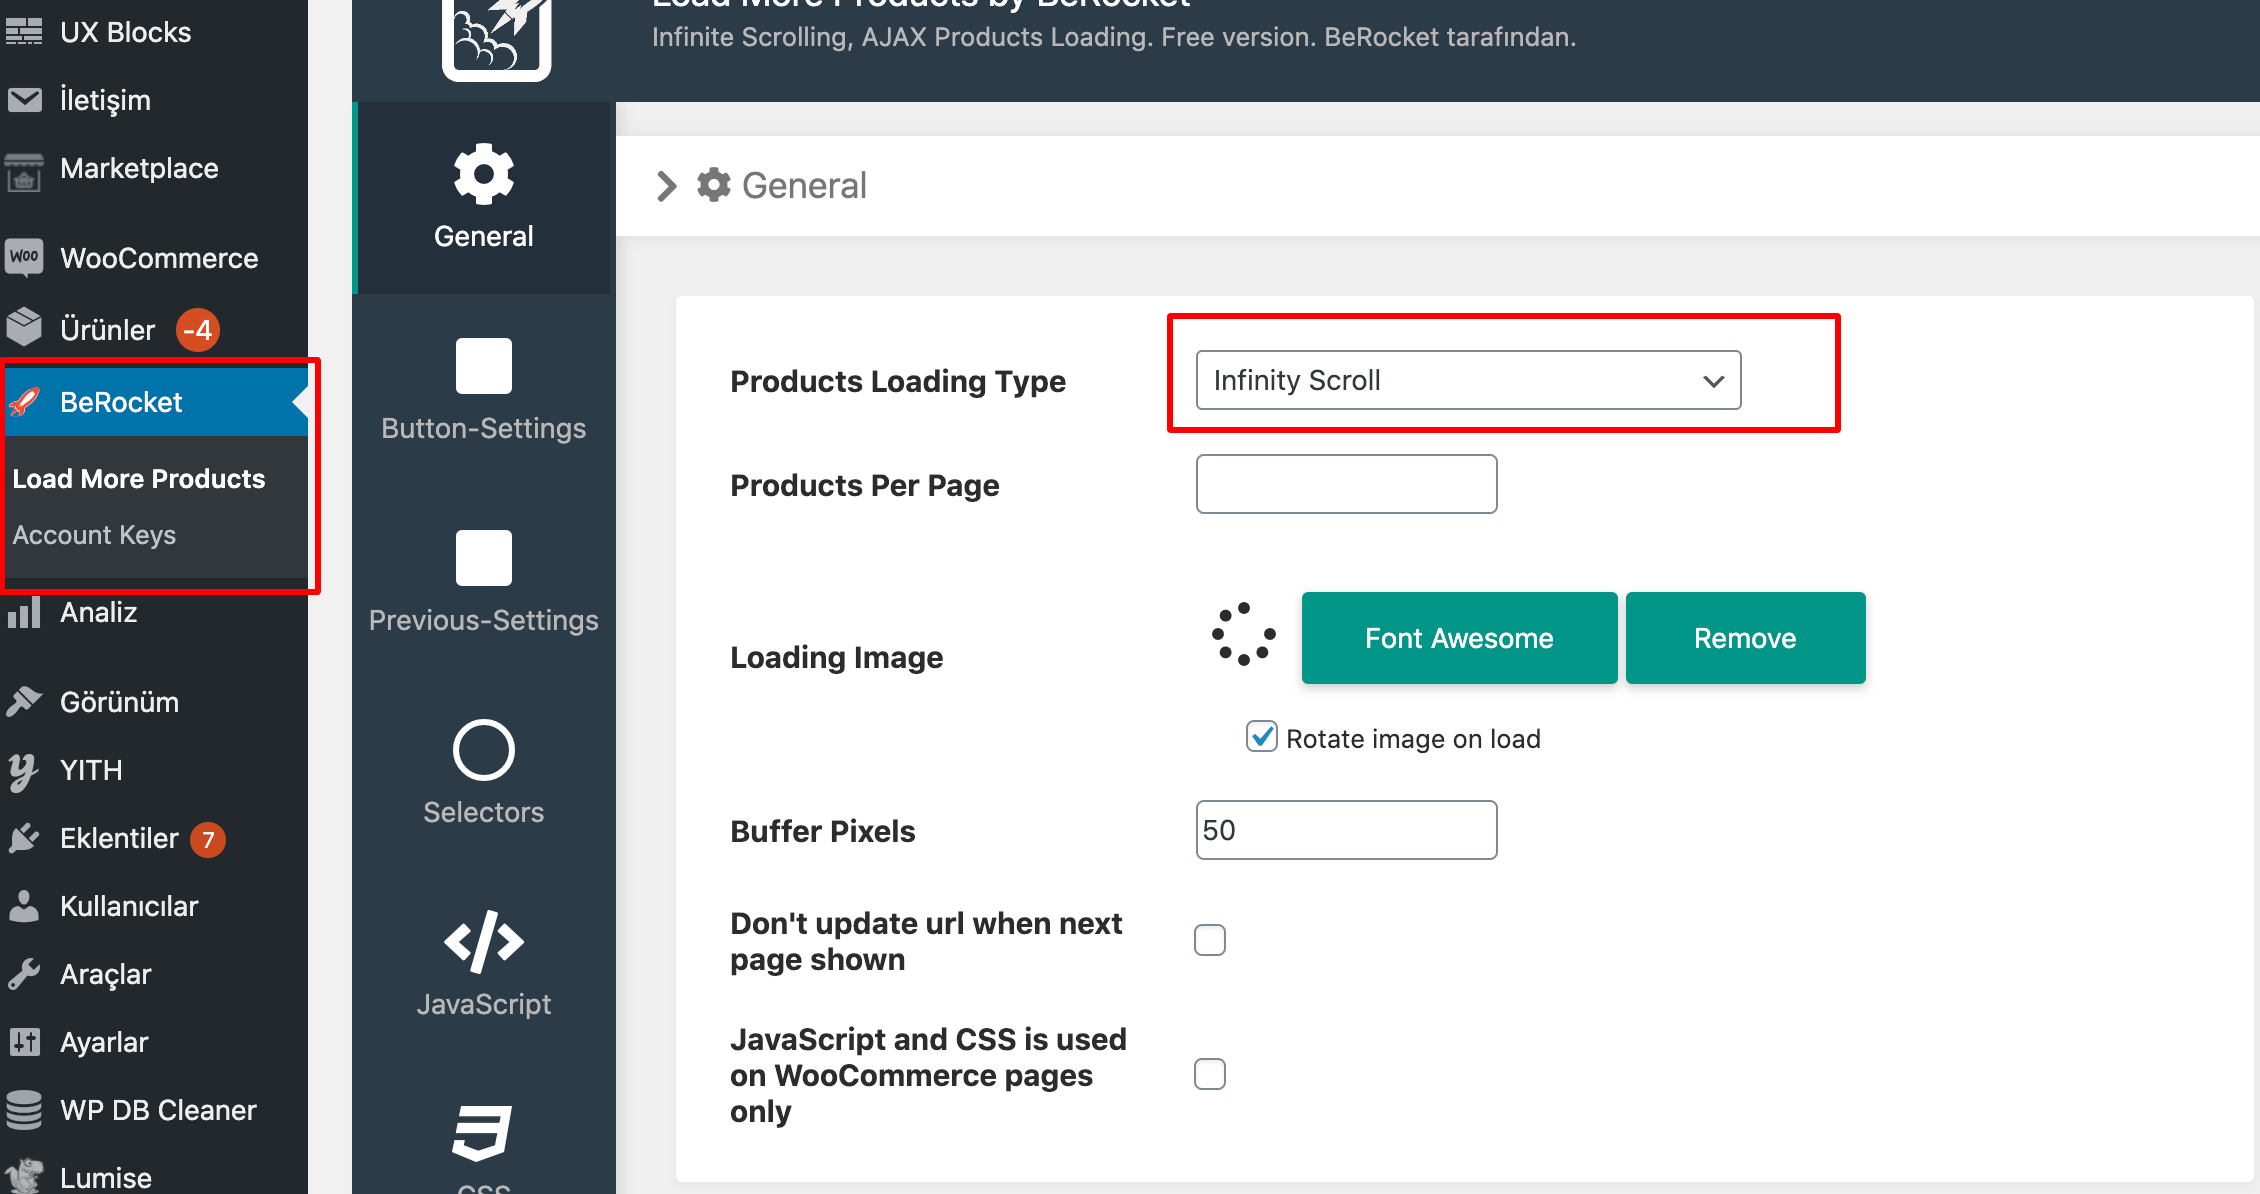Click Account Keys link in BeRocket submenu
Viewport: 2260px width, 1194px height.
point(94,533)
